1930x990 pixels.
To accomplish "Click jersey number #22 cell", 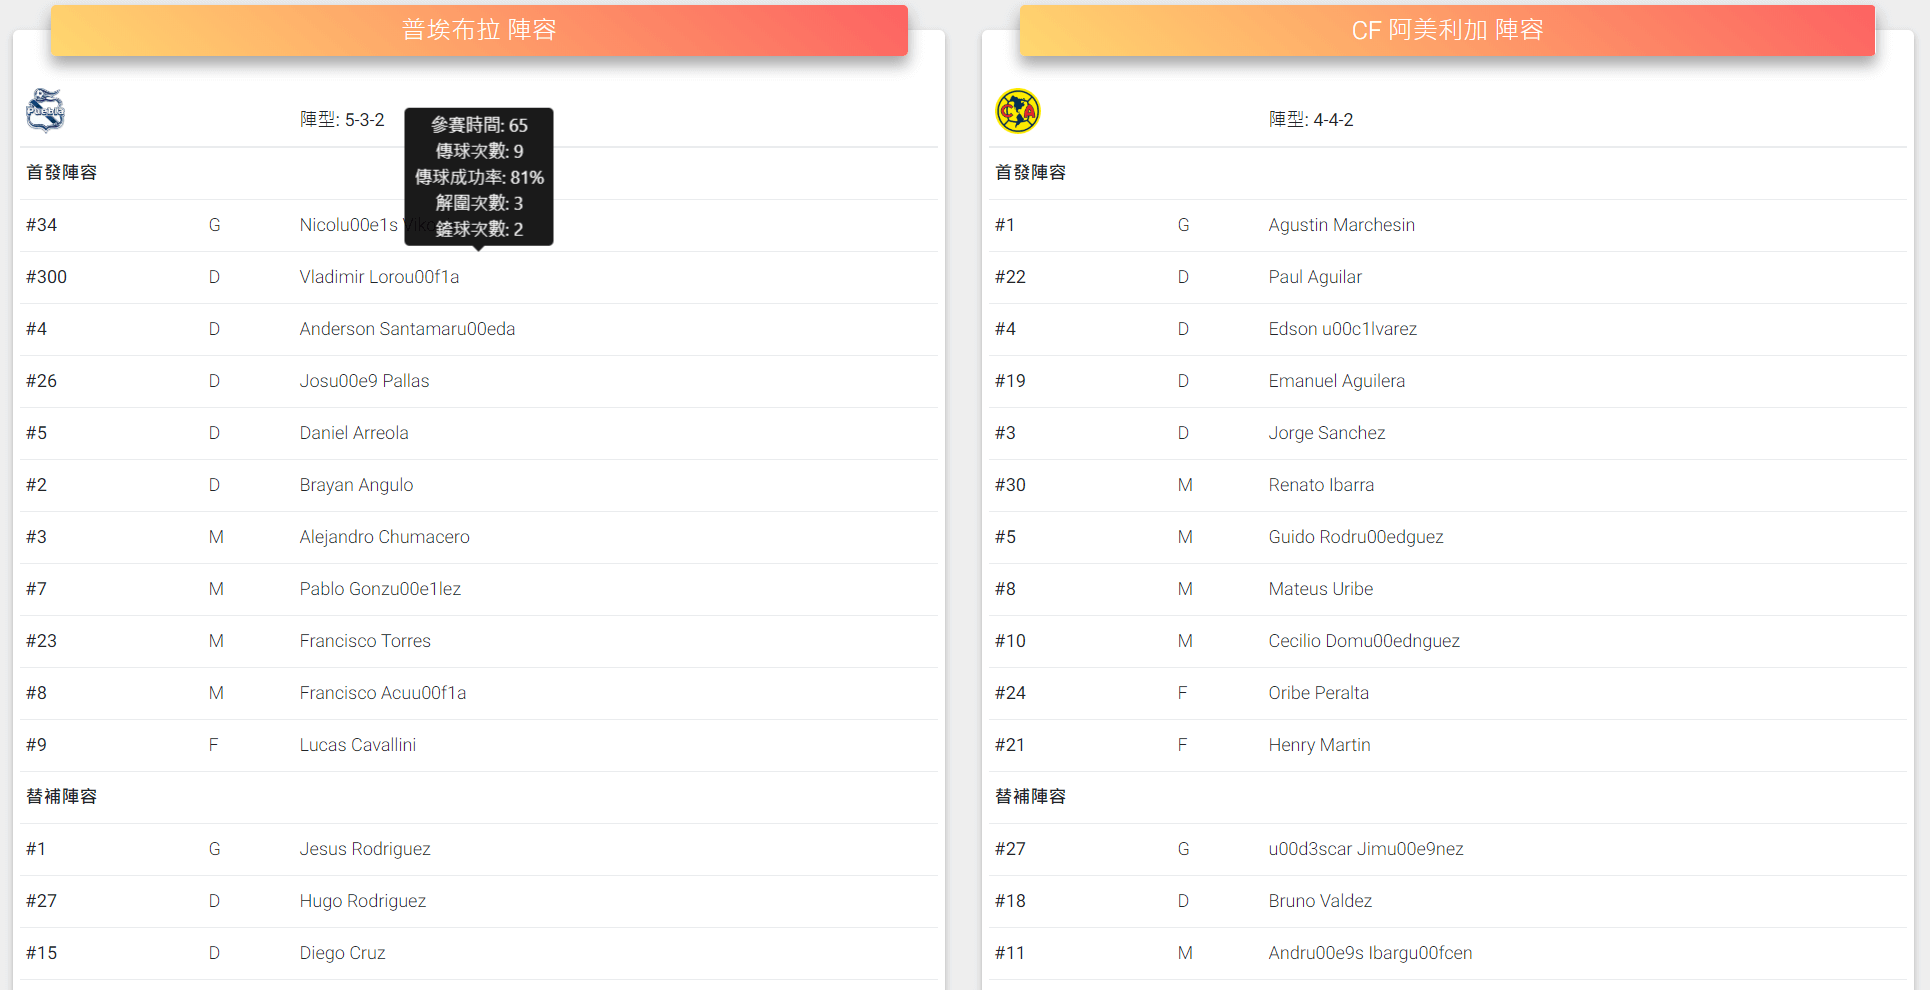I will click(x=1010, y=277).
